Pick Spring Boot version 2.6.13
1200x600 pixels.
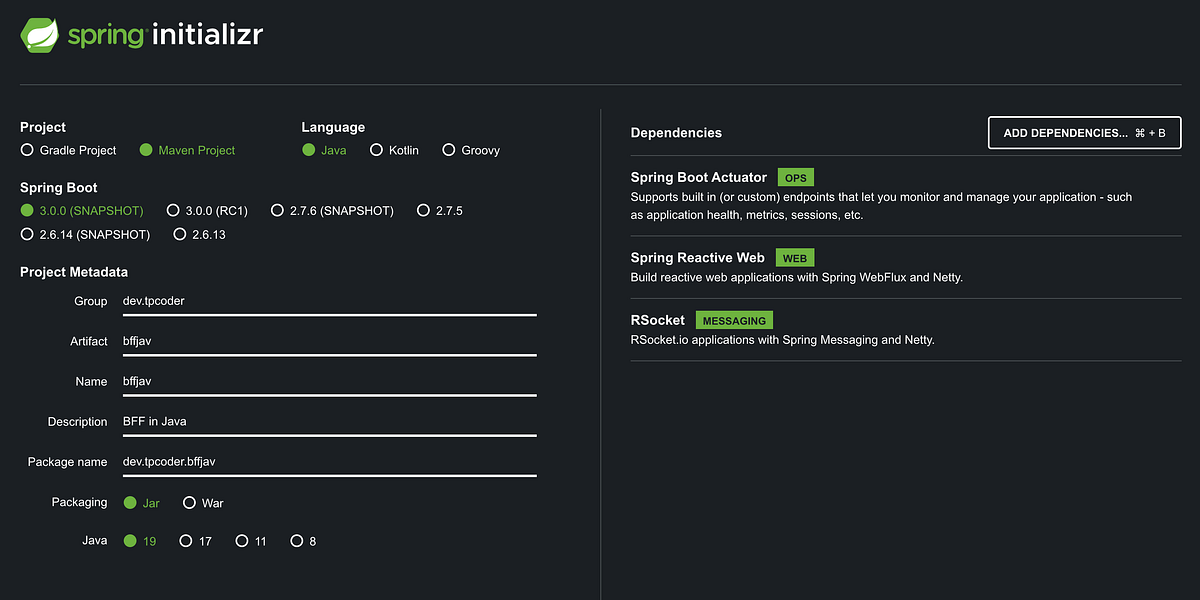(x=180, y=235)
